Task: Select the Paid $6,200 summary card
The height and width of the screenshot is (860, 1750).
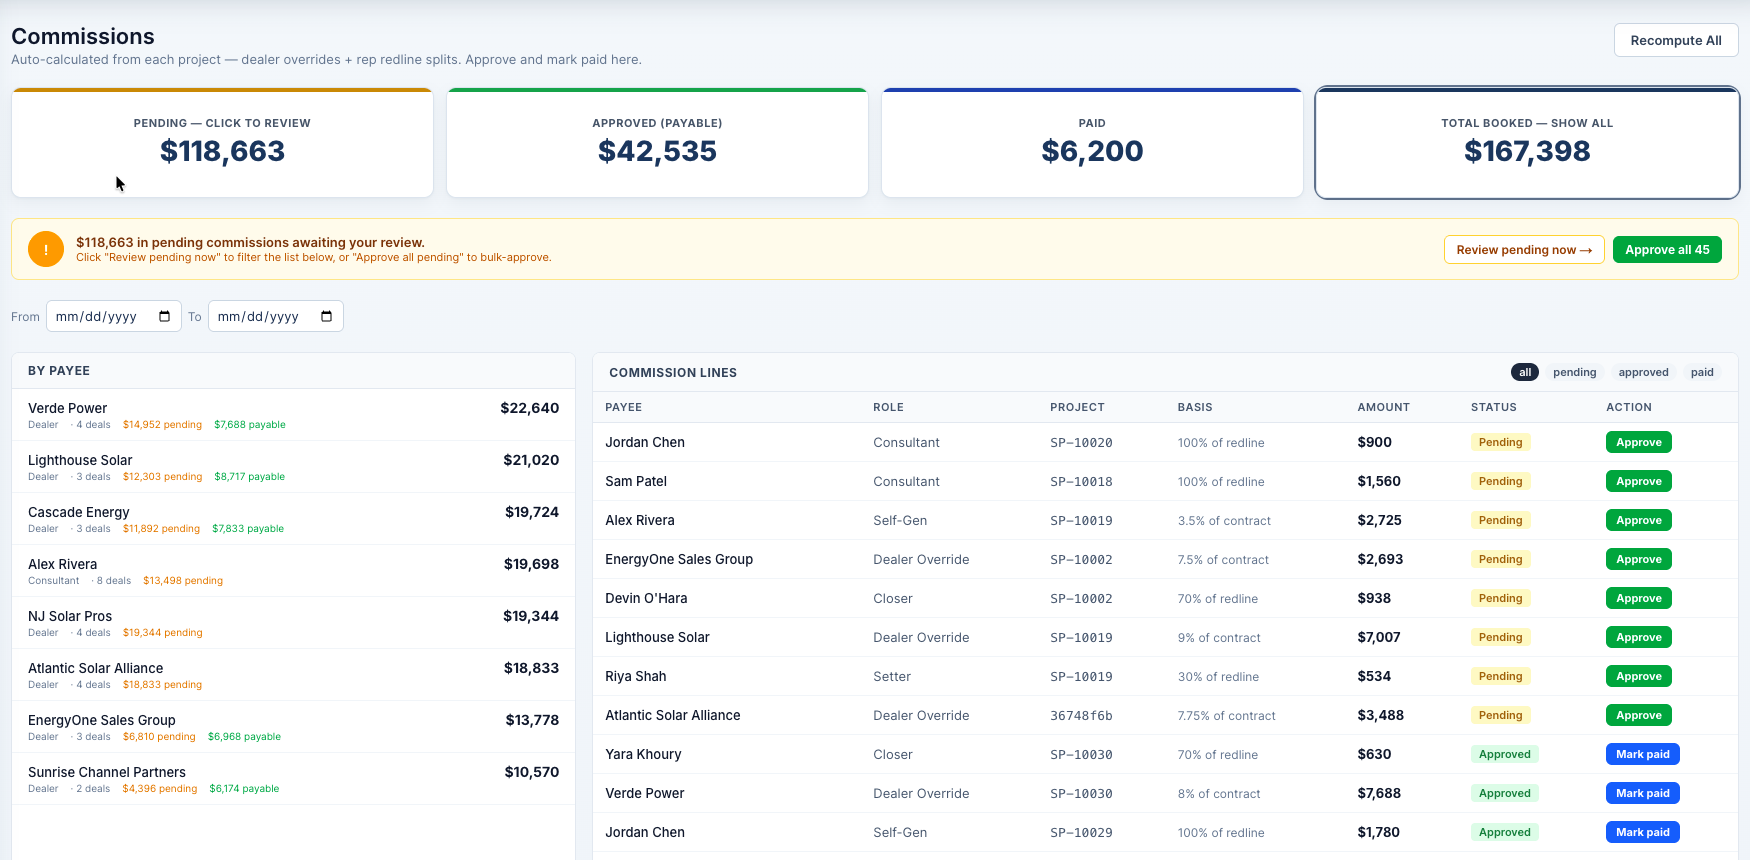Action: click(x=1092, y=142)
